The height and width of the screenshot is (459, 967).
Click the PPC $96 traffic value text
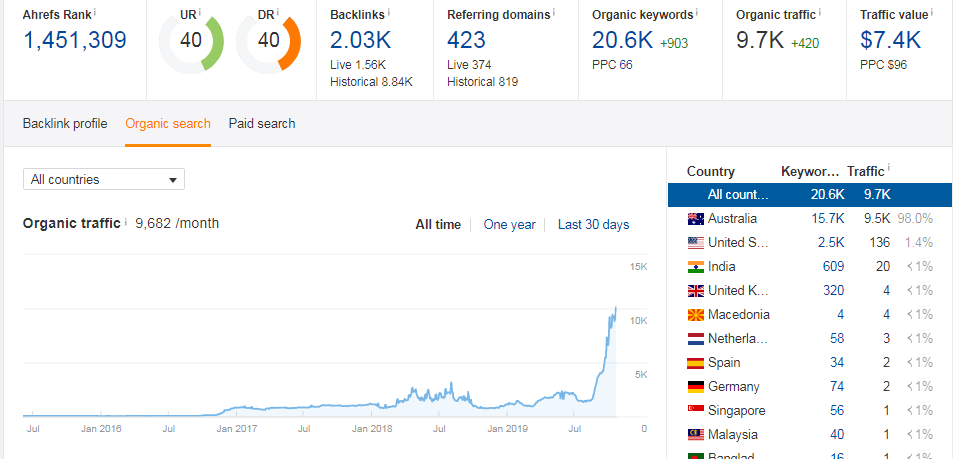[x=883, y=65]
